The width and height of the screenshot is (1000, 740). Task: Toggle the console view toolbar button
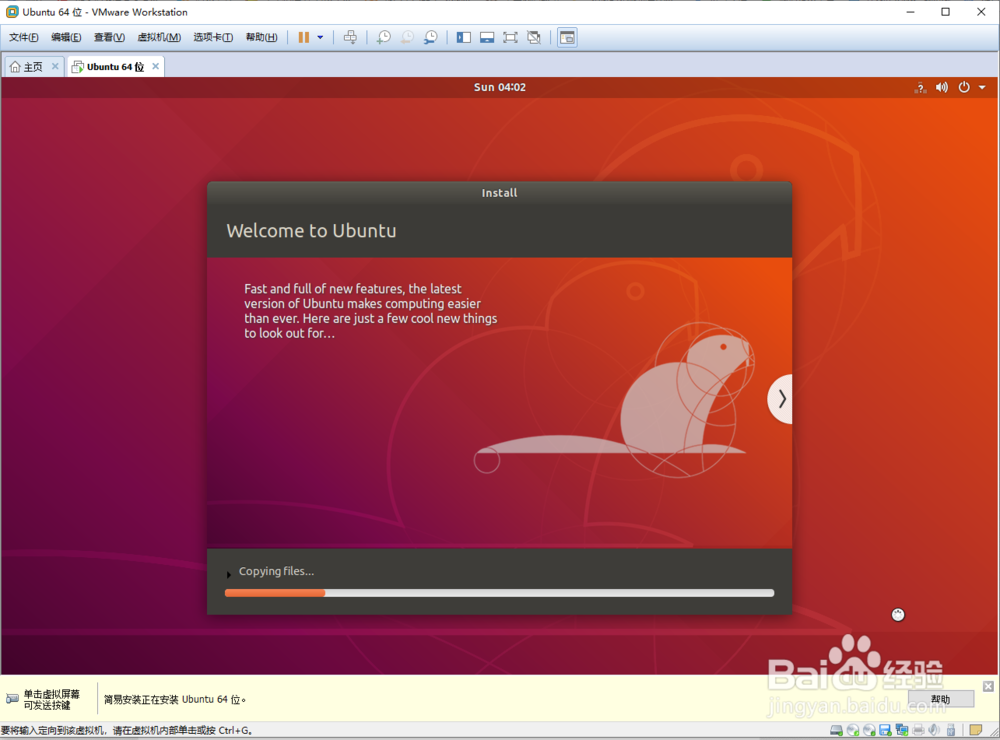[567, 38]
